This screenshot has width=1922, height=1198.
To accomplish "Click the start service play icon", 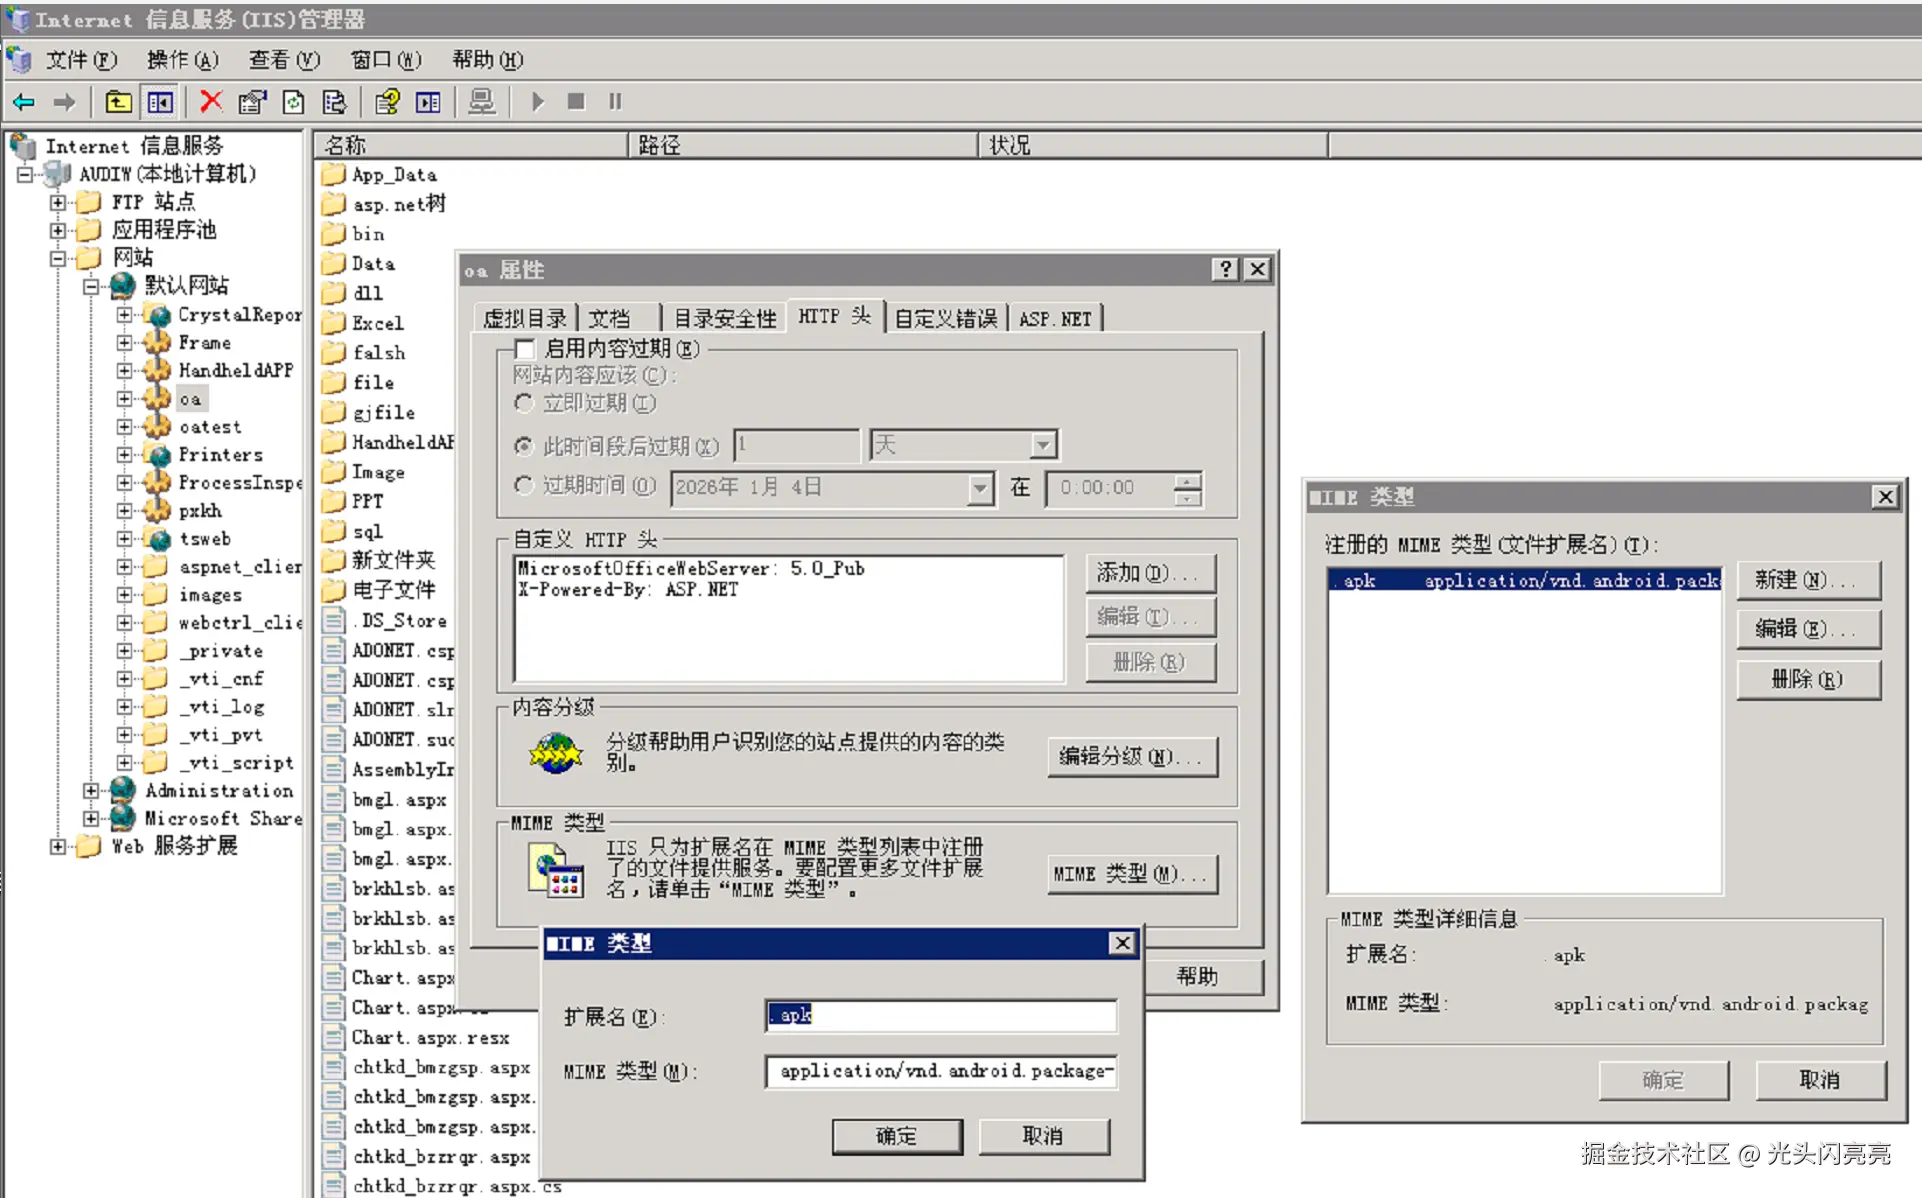I will (537, 101).
